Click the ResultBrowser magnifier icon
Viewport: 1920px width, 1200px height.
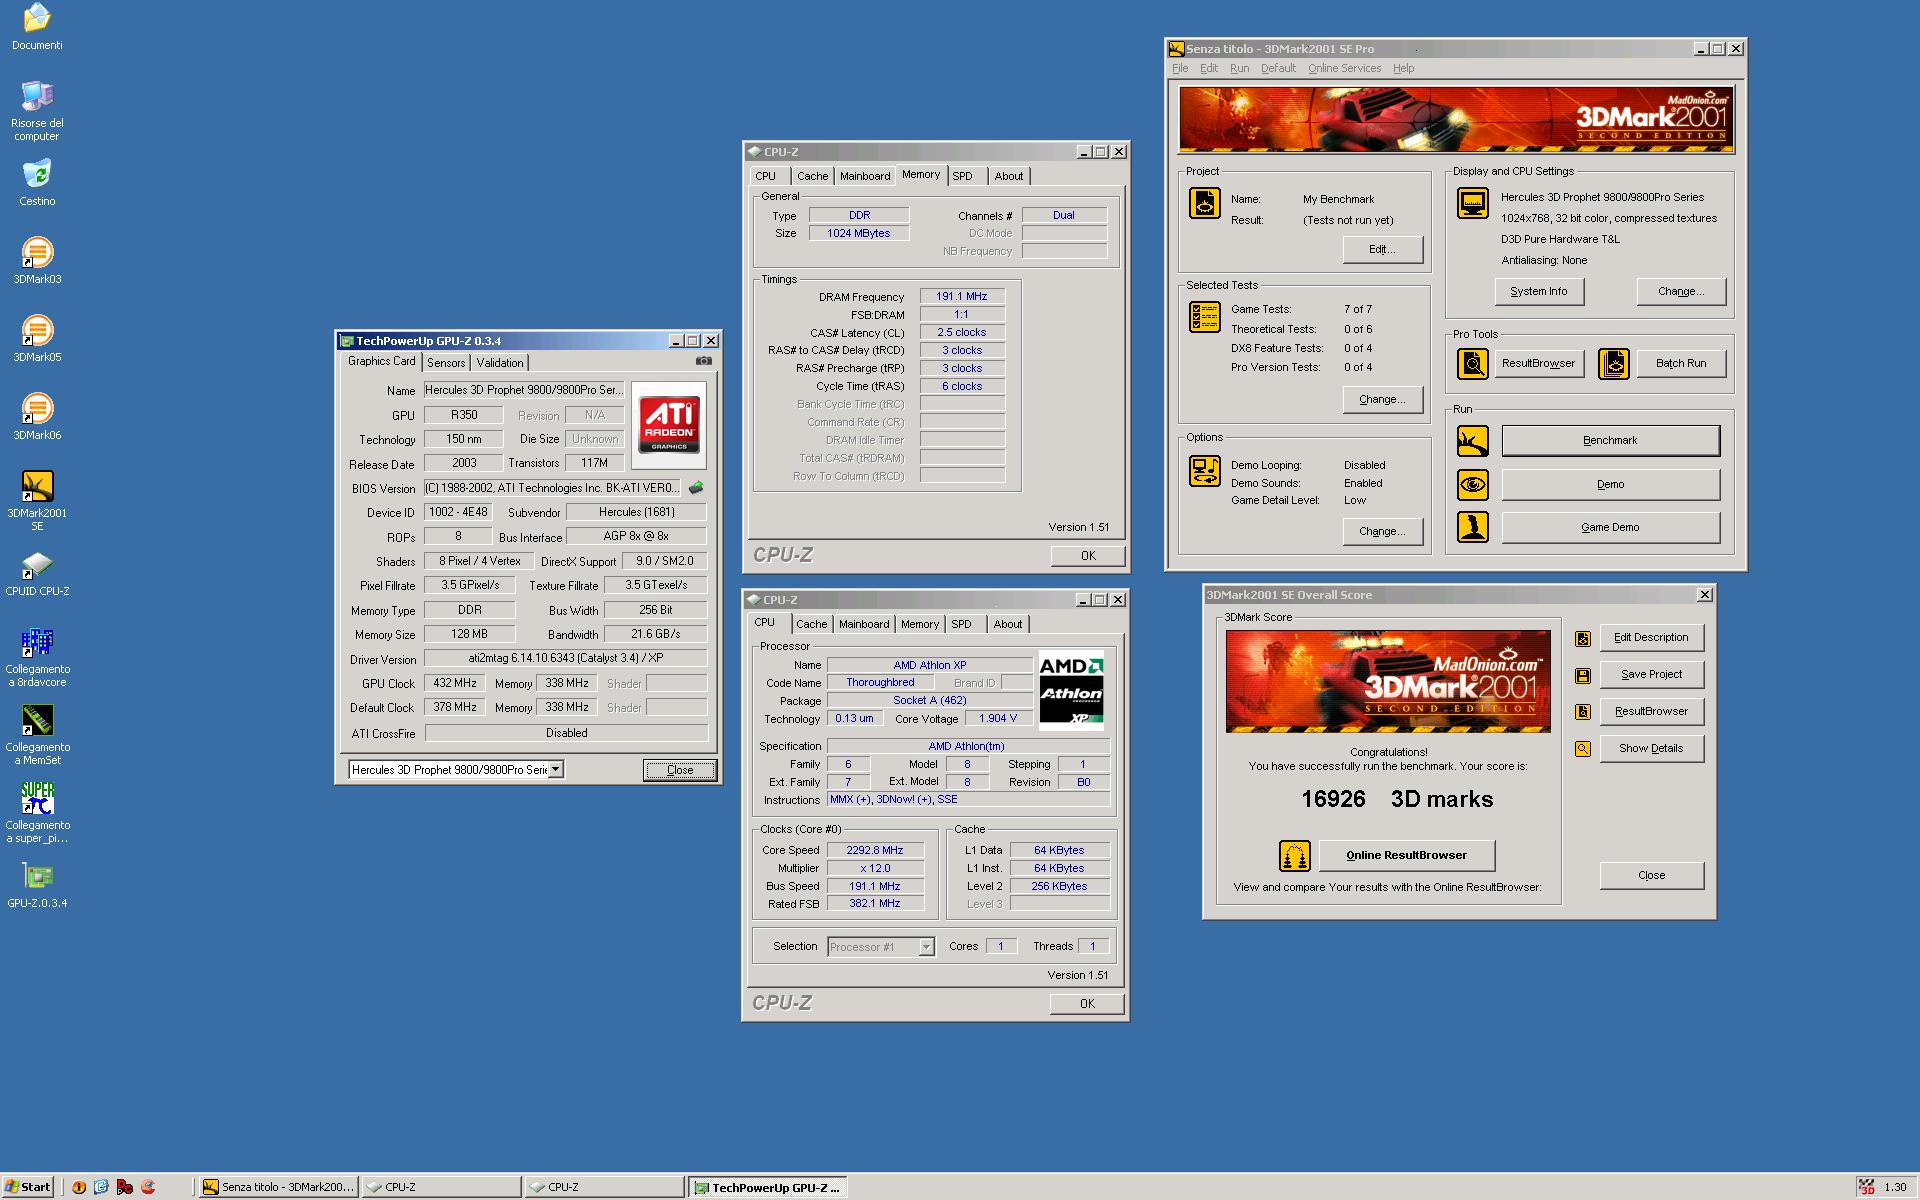click(1472, 364)
